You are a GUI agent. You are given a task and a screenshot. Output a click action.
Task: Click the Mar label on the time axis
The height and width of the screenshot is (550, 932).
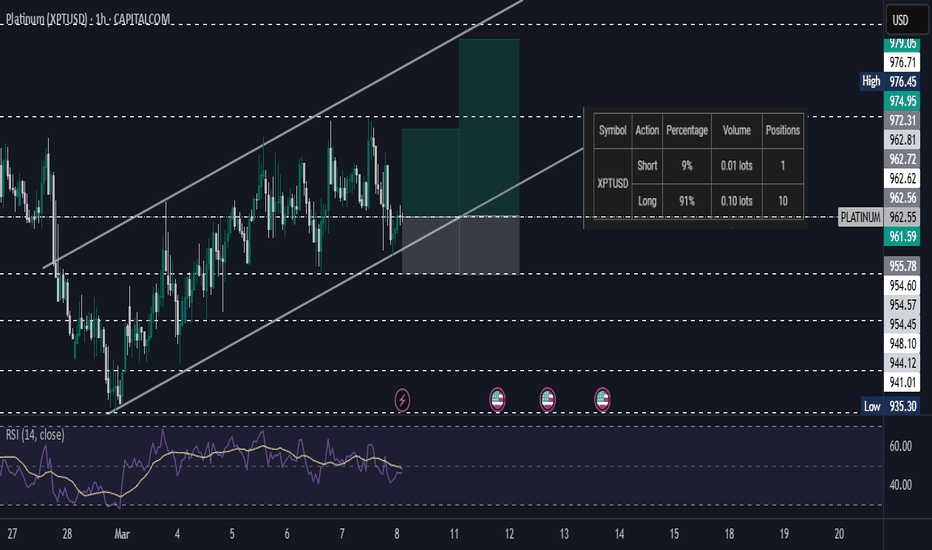[x=122, y=534]
